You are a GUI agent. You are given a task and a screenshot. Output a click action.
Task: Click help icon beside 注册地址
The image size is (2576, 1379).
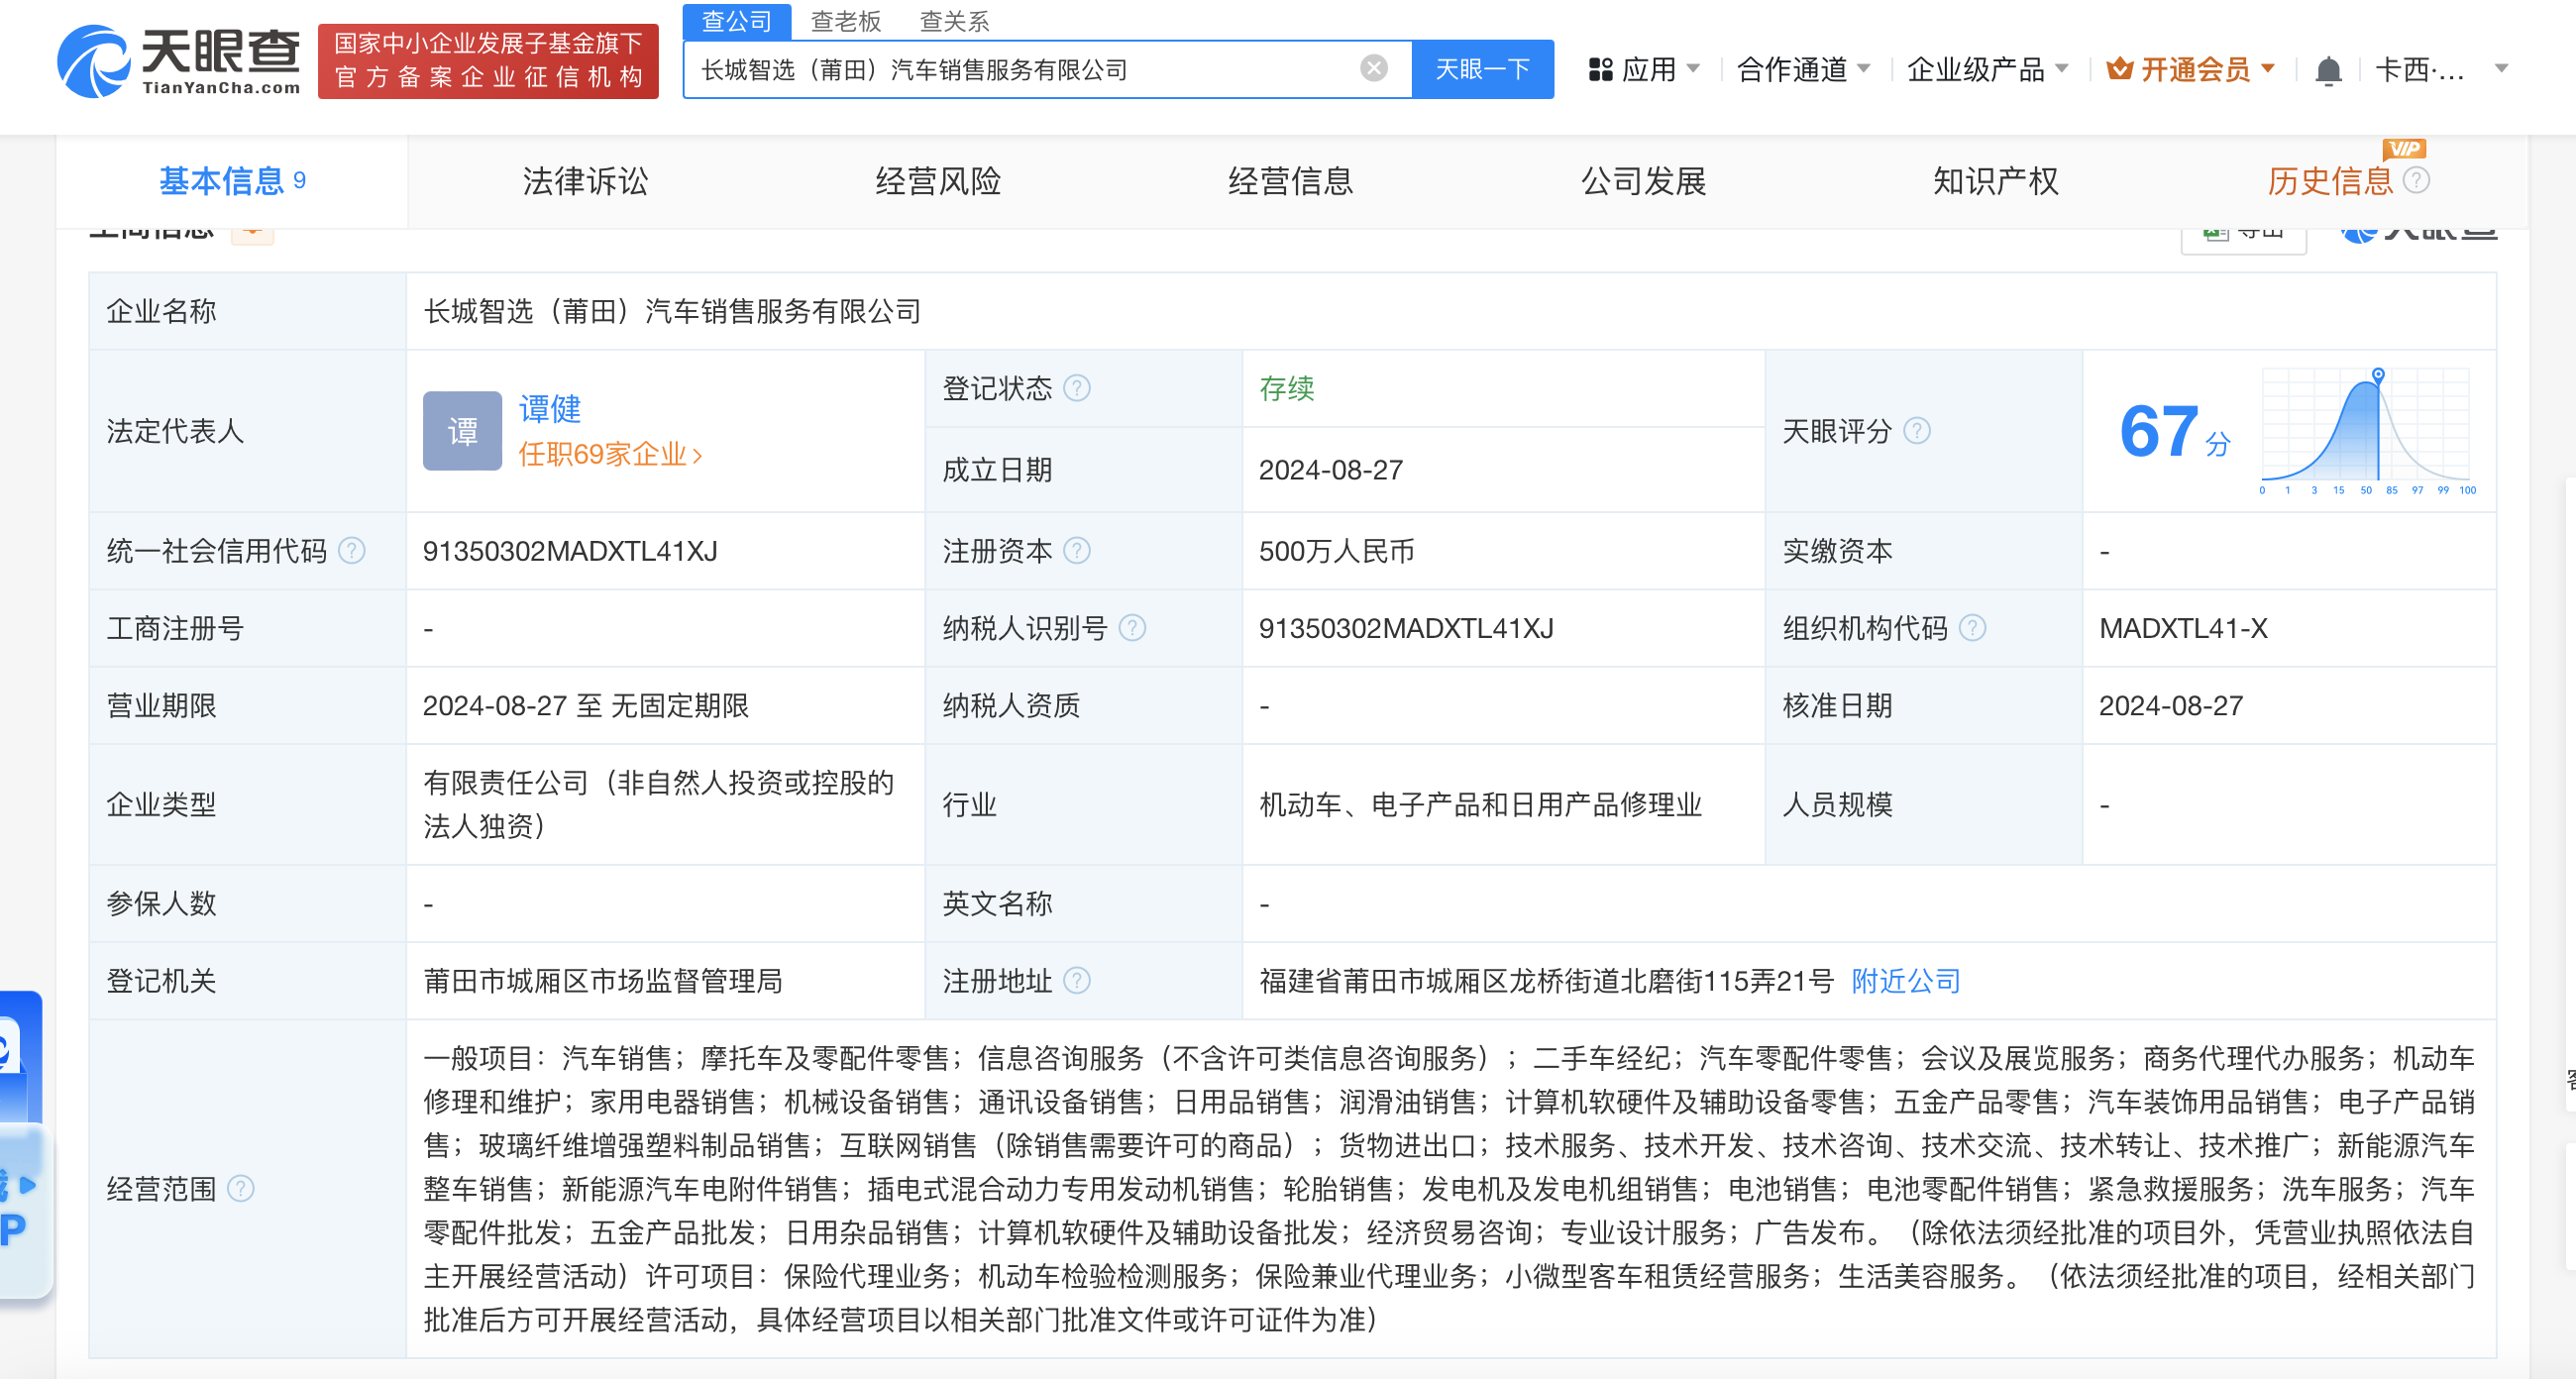[x=1077, y=981]
